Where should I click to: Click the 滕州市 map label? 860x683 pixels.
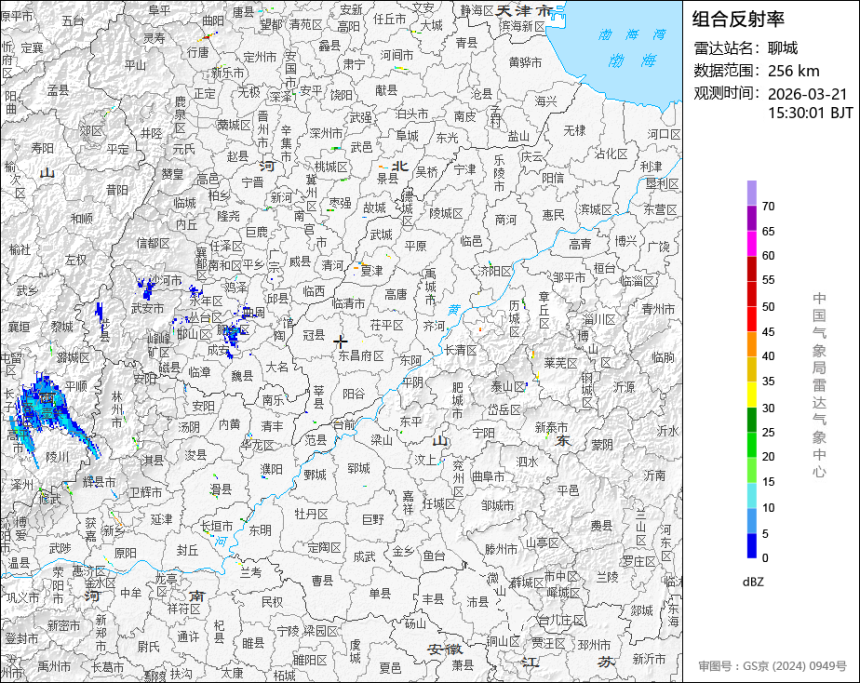501,548
